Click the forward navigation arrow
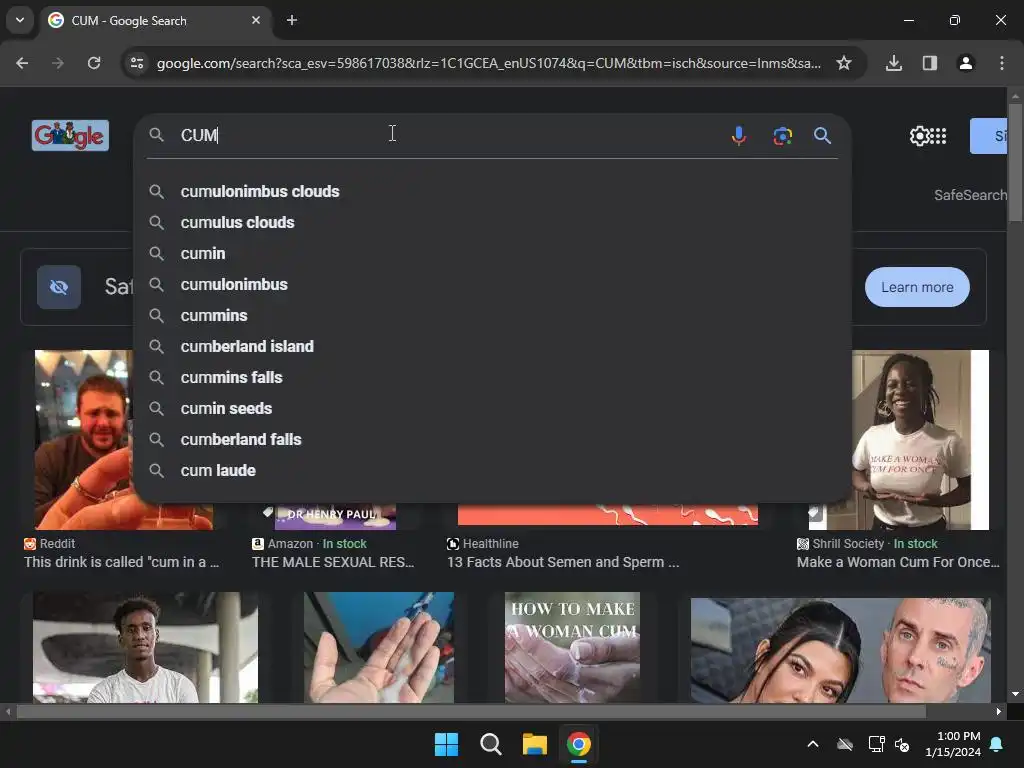 click(x=58, y=63)
